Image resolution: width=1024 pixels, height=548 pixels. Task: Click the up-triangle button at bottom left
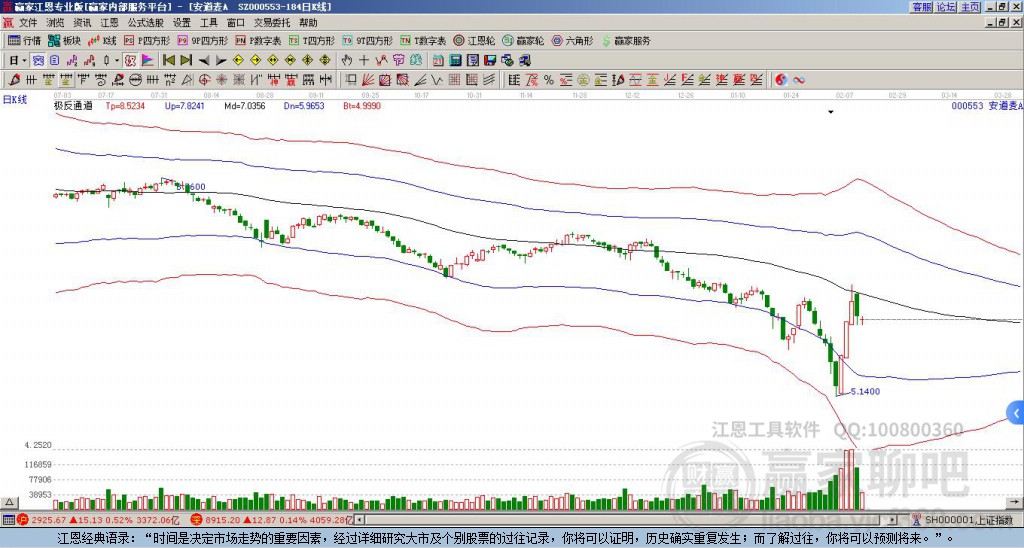coord(9,502)
